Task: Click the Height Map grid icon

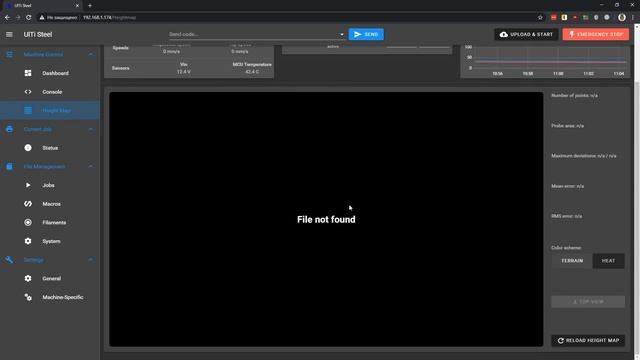Action: point(28,111)
